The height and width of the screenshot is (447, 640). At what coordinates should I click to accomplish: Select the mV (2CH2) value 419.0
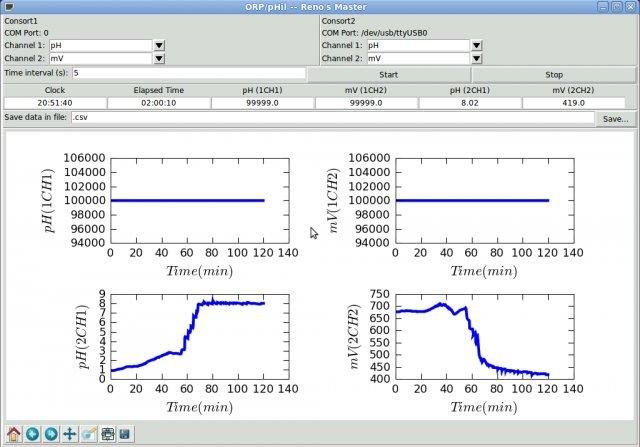point(573,103)
